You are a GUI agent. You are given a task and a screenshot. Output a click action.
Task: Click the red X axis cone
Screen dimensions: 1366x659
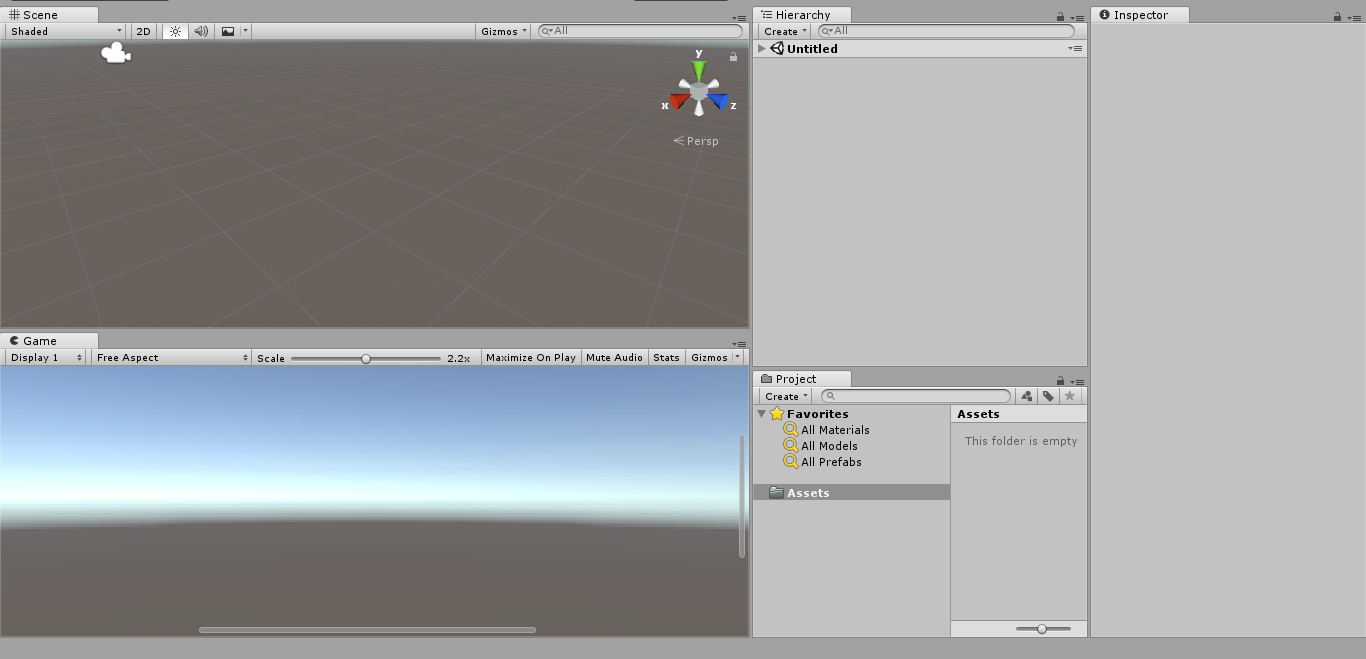pos(679,101)
